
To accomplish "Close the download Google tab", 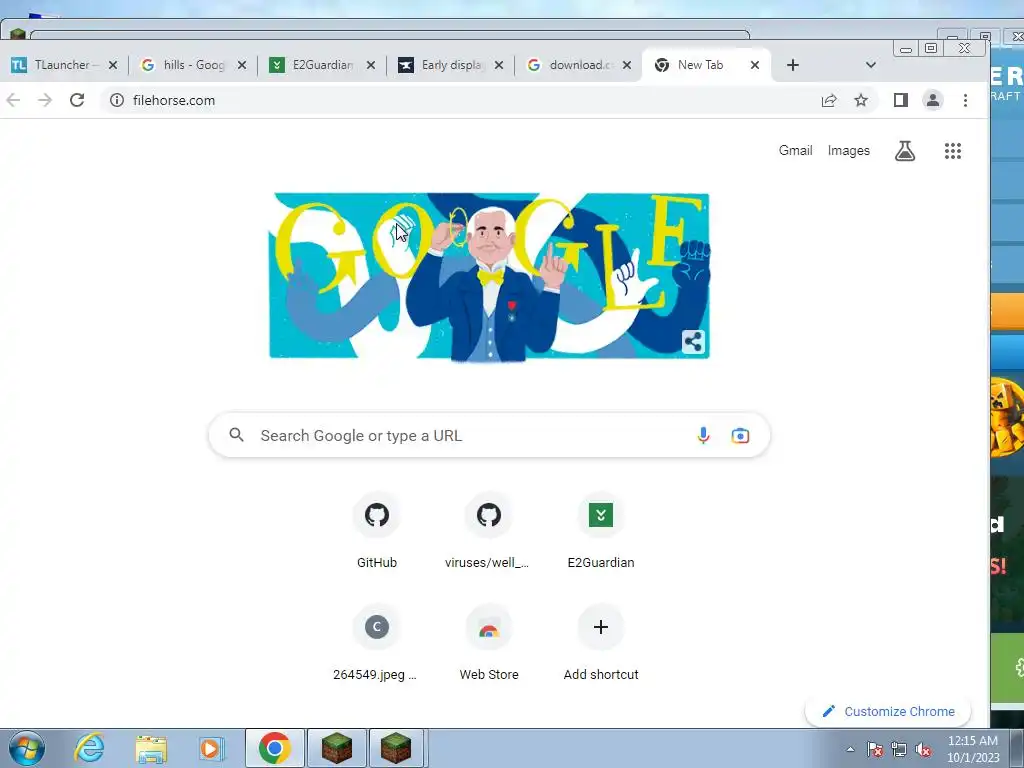I will pos(627,65).
